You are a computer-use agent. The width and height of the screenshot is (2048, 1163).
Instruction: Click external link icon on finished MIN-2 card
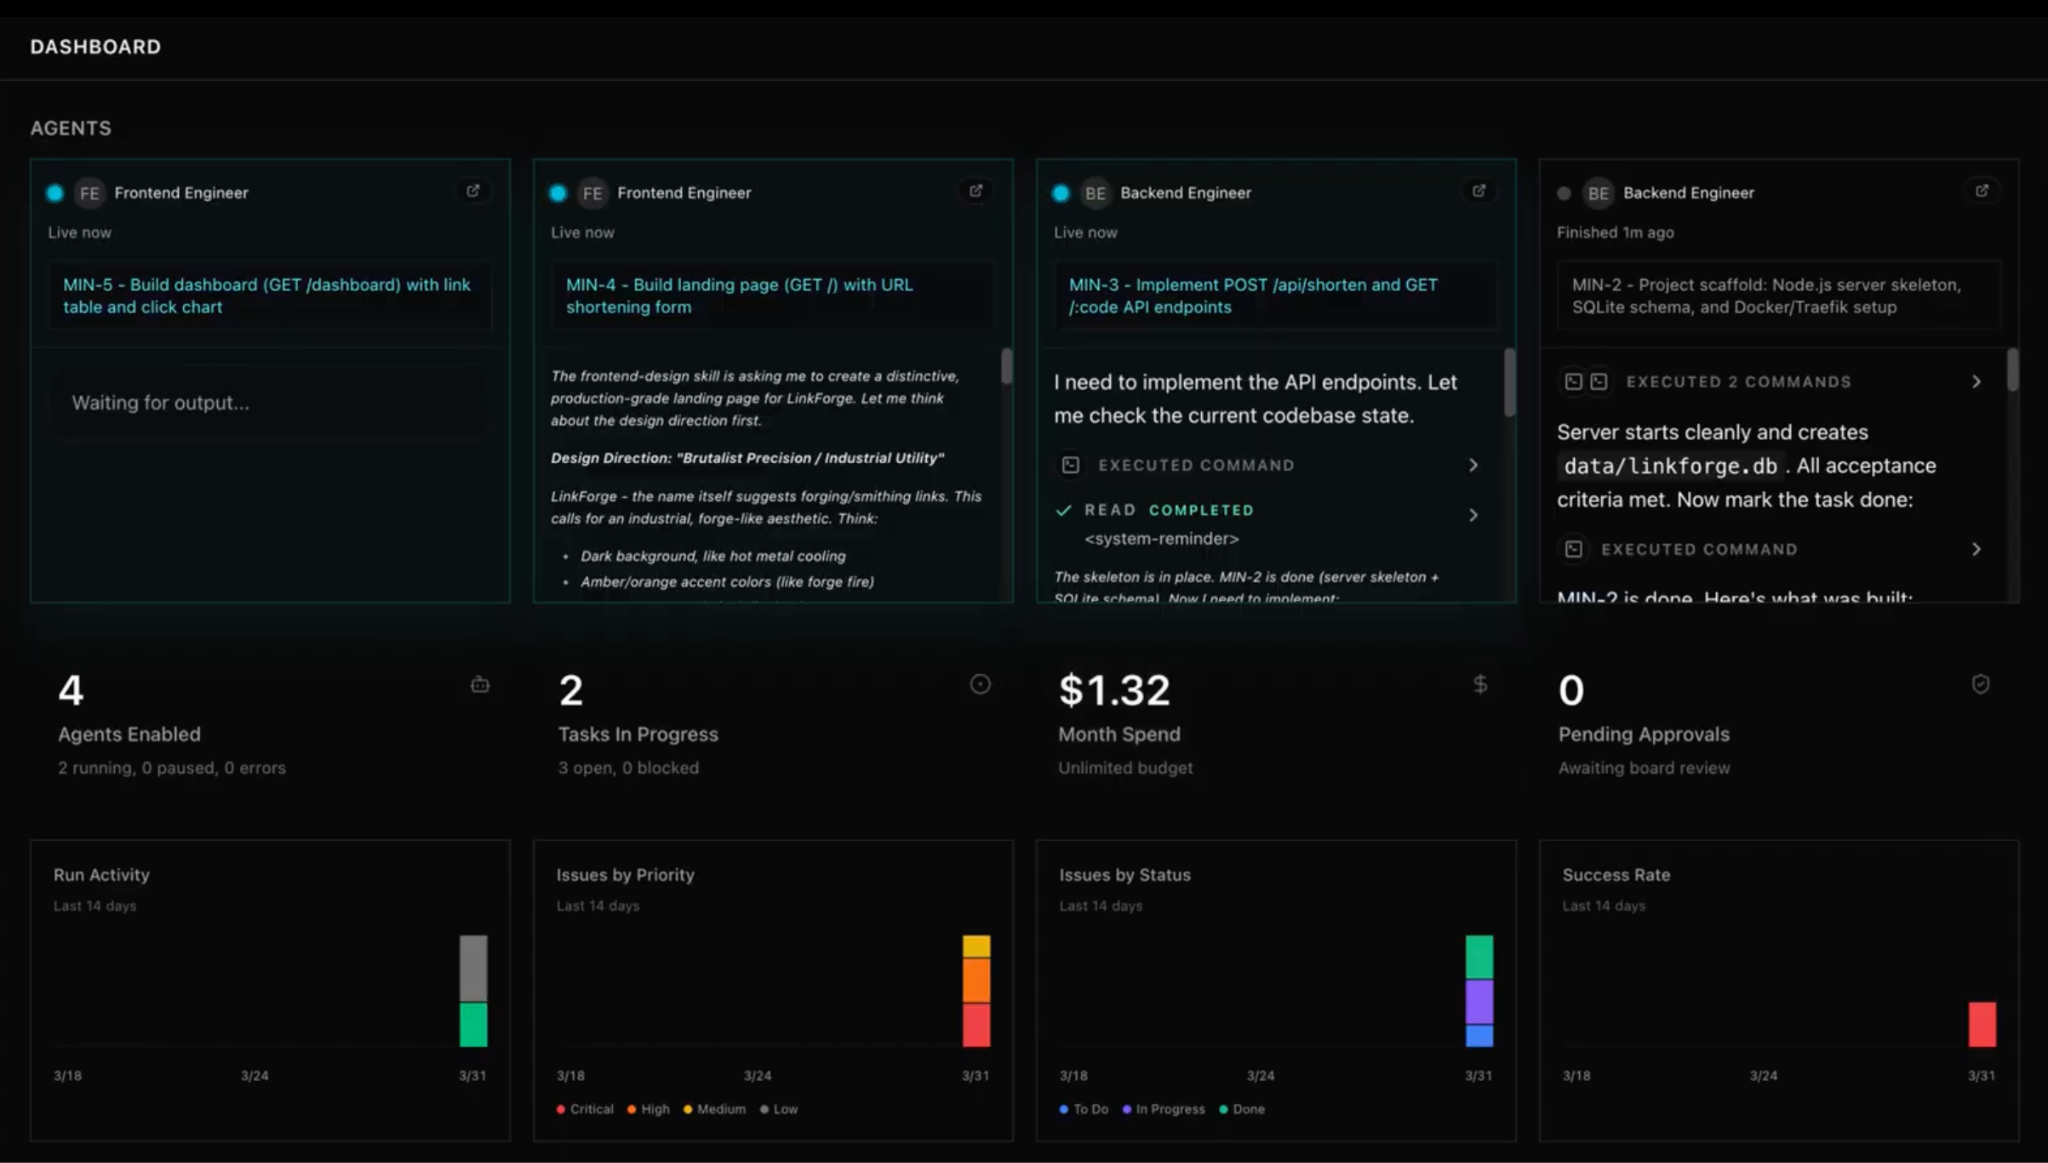click(x=1982, y=191)
